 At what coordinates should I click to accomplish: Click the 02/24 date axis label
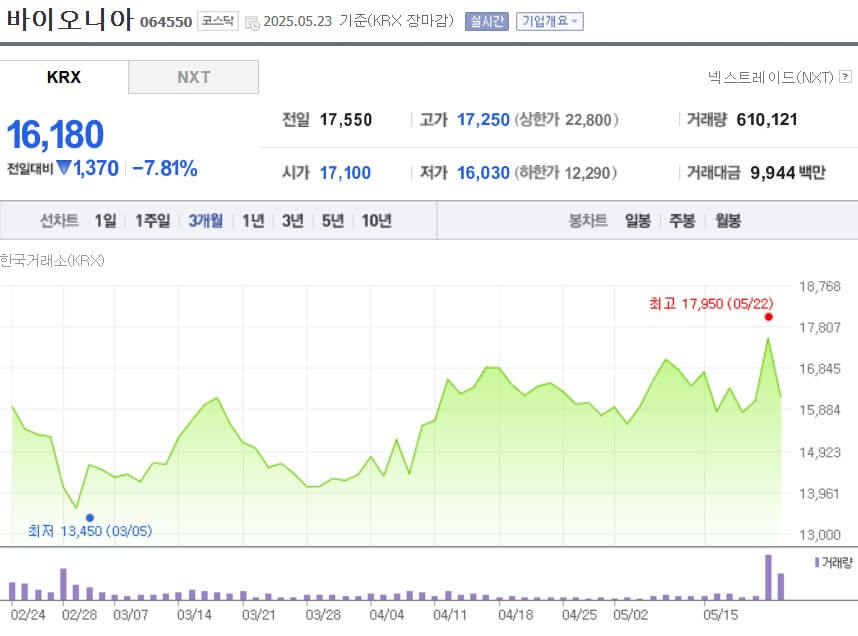tap(28, 615)
